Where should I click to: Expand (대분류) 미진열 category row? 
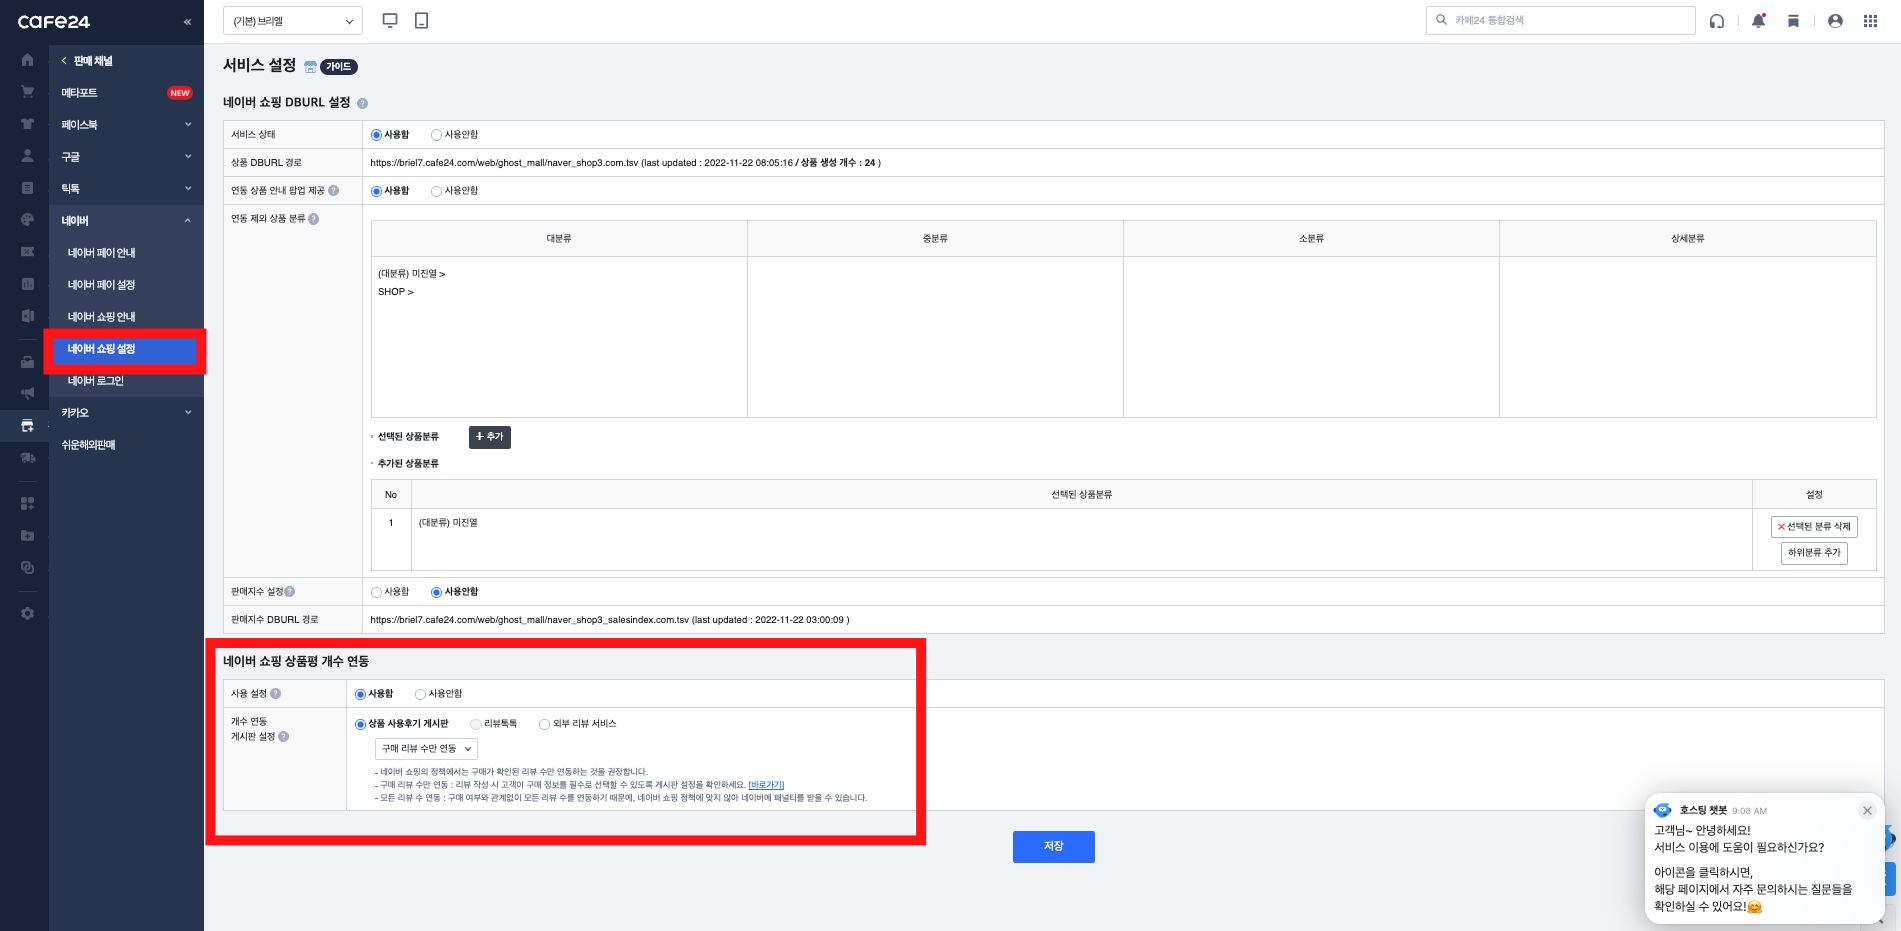tap(411, 274)
